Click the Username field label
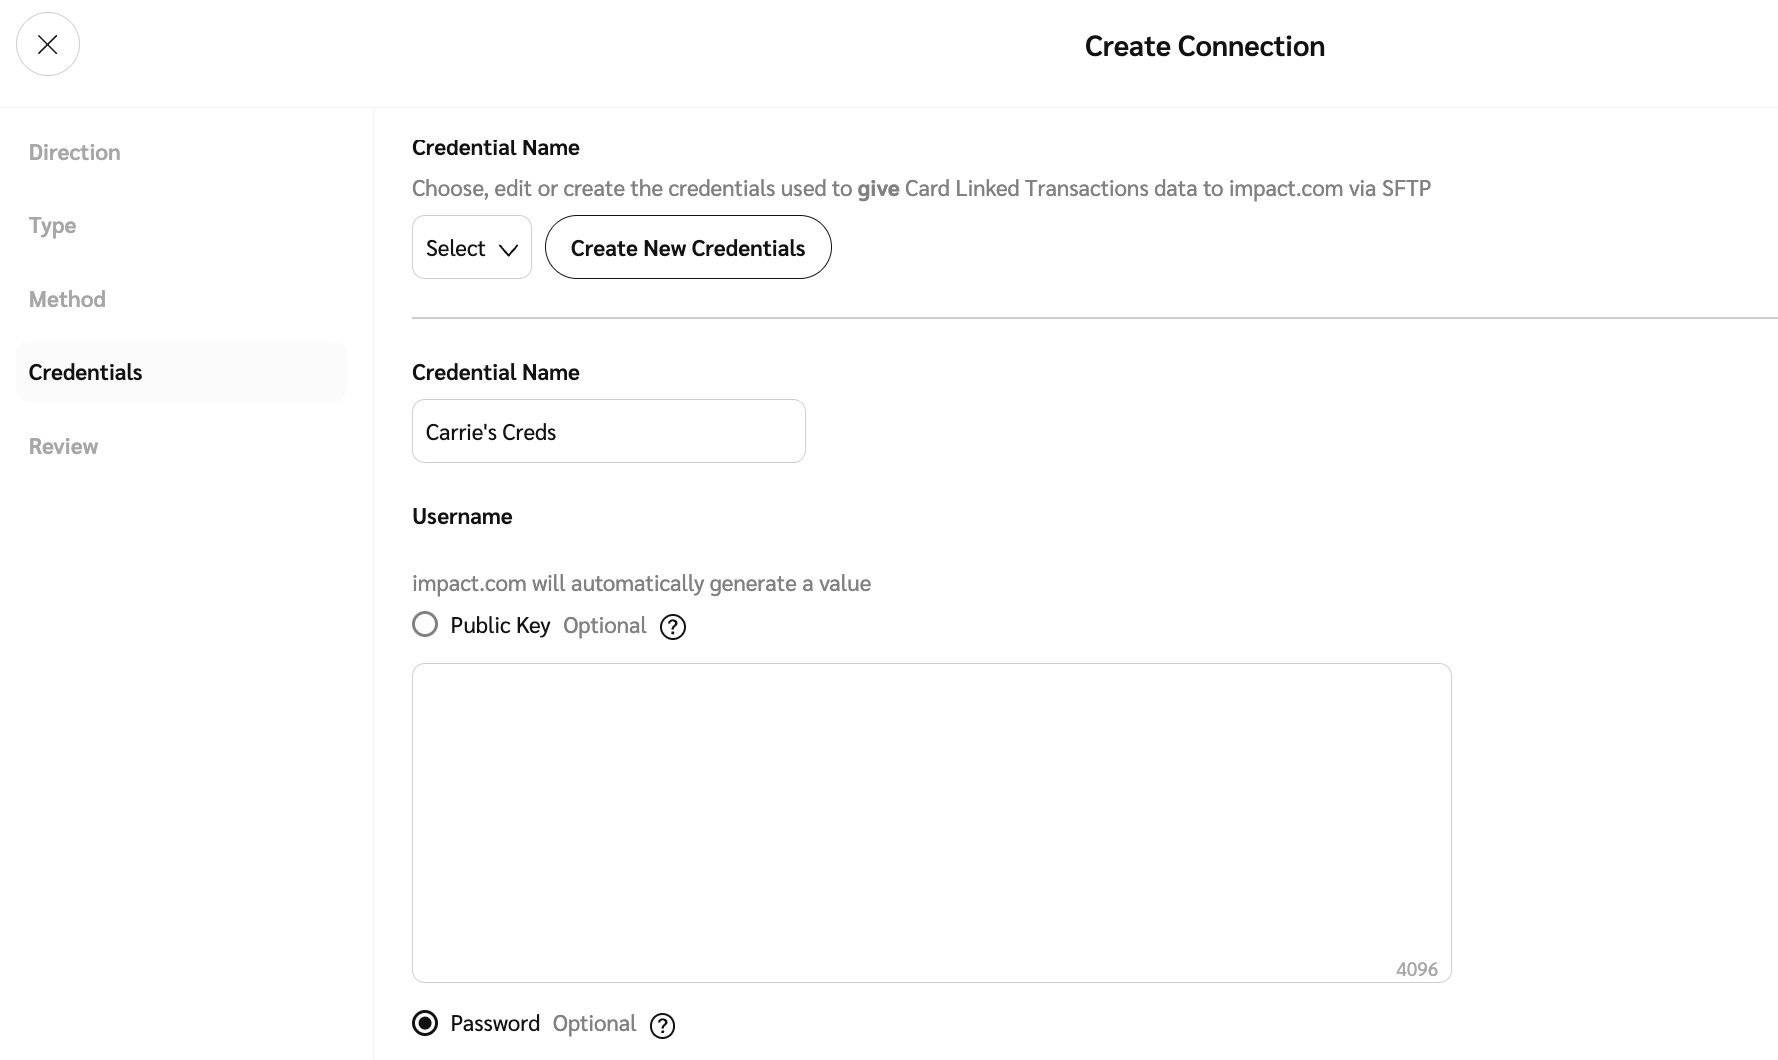This screenshot has width=1778, height=1060. click(462, 516)
